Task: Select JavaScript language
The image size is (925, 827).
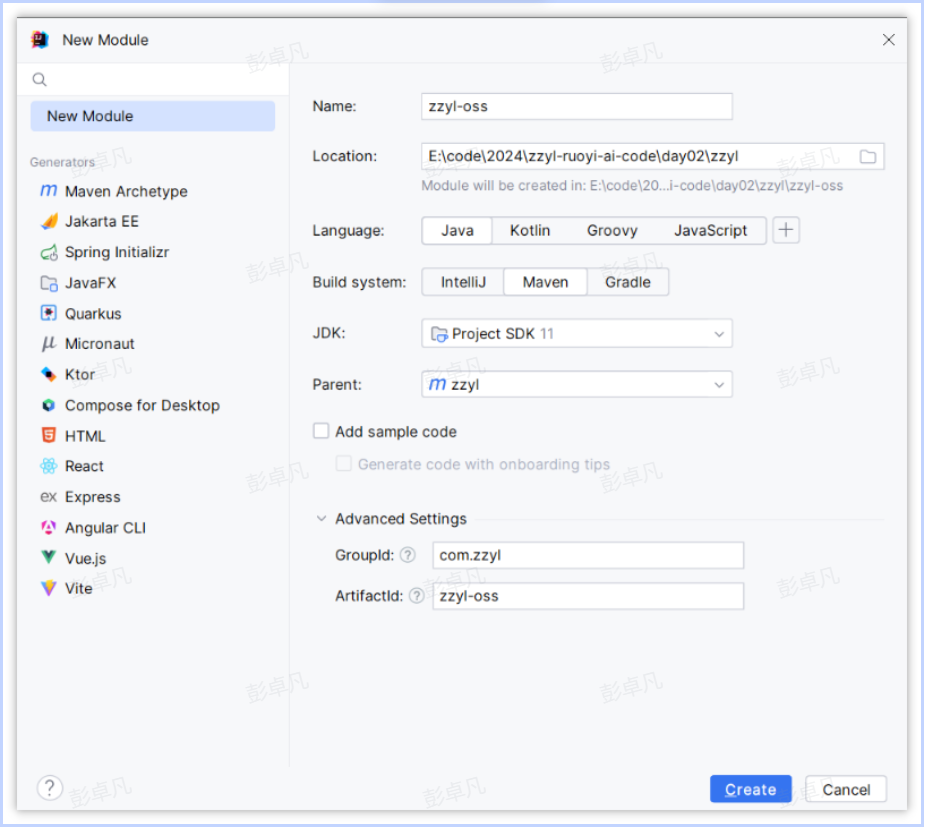Action: pyautogui.click(x=710, y=230)
